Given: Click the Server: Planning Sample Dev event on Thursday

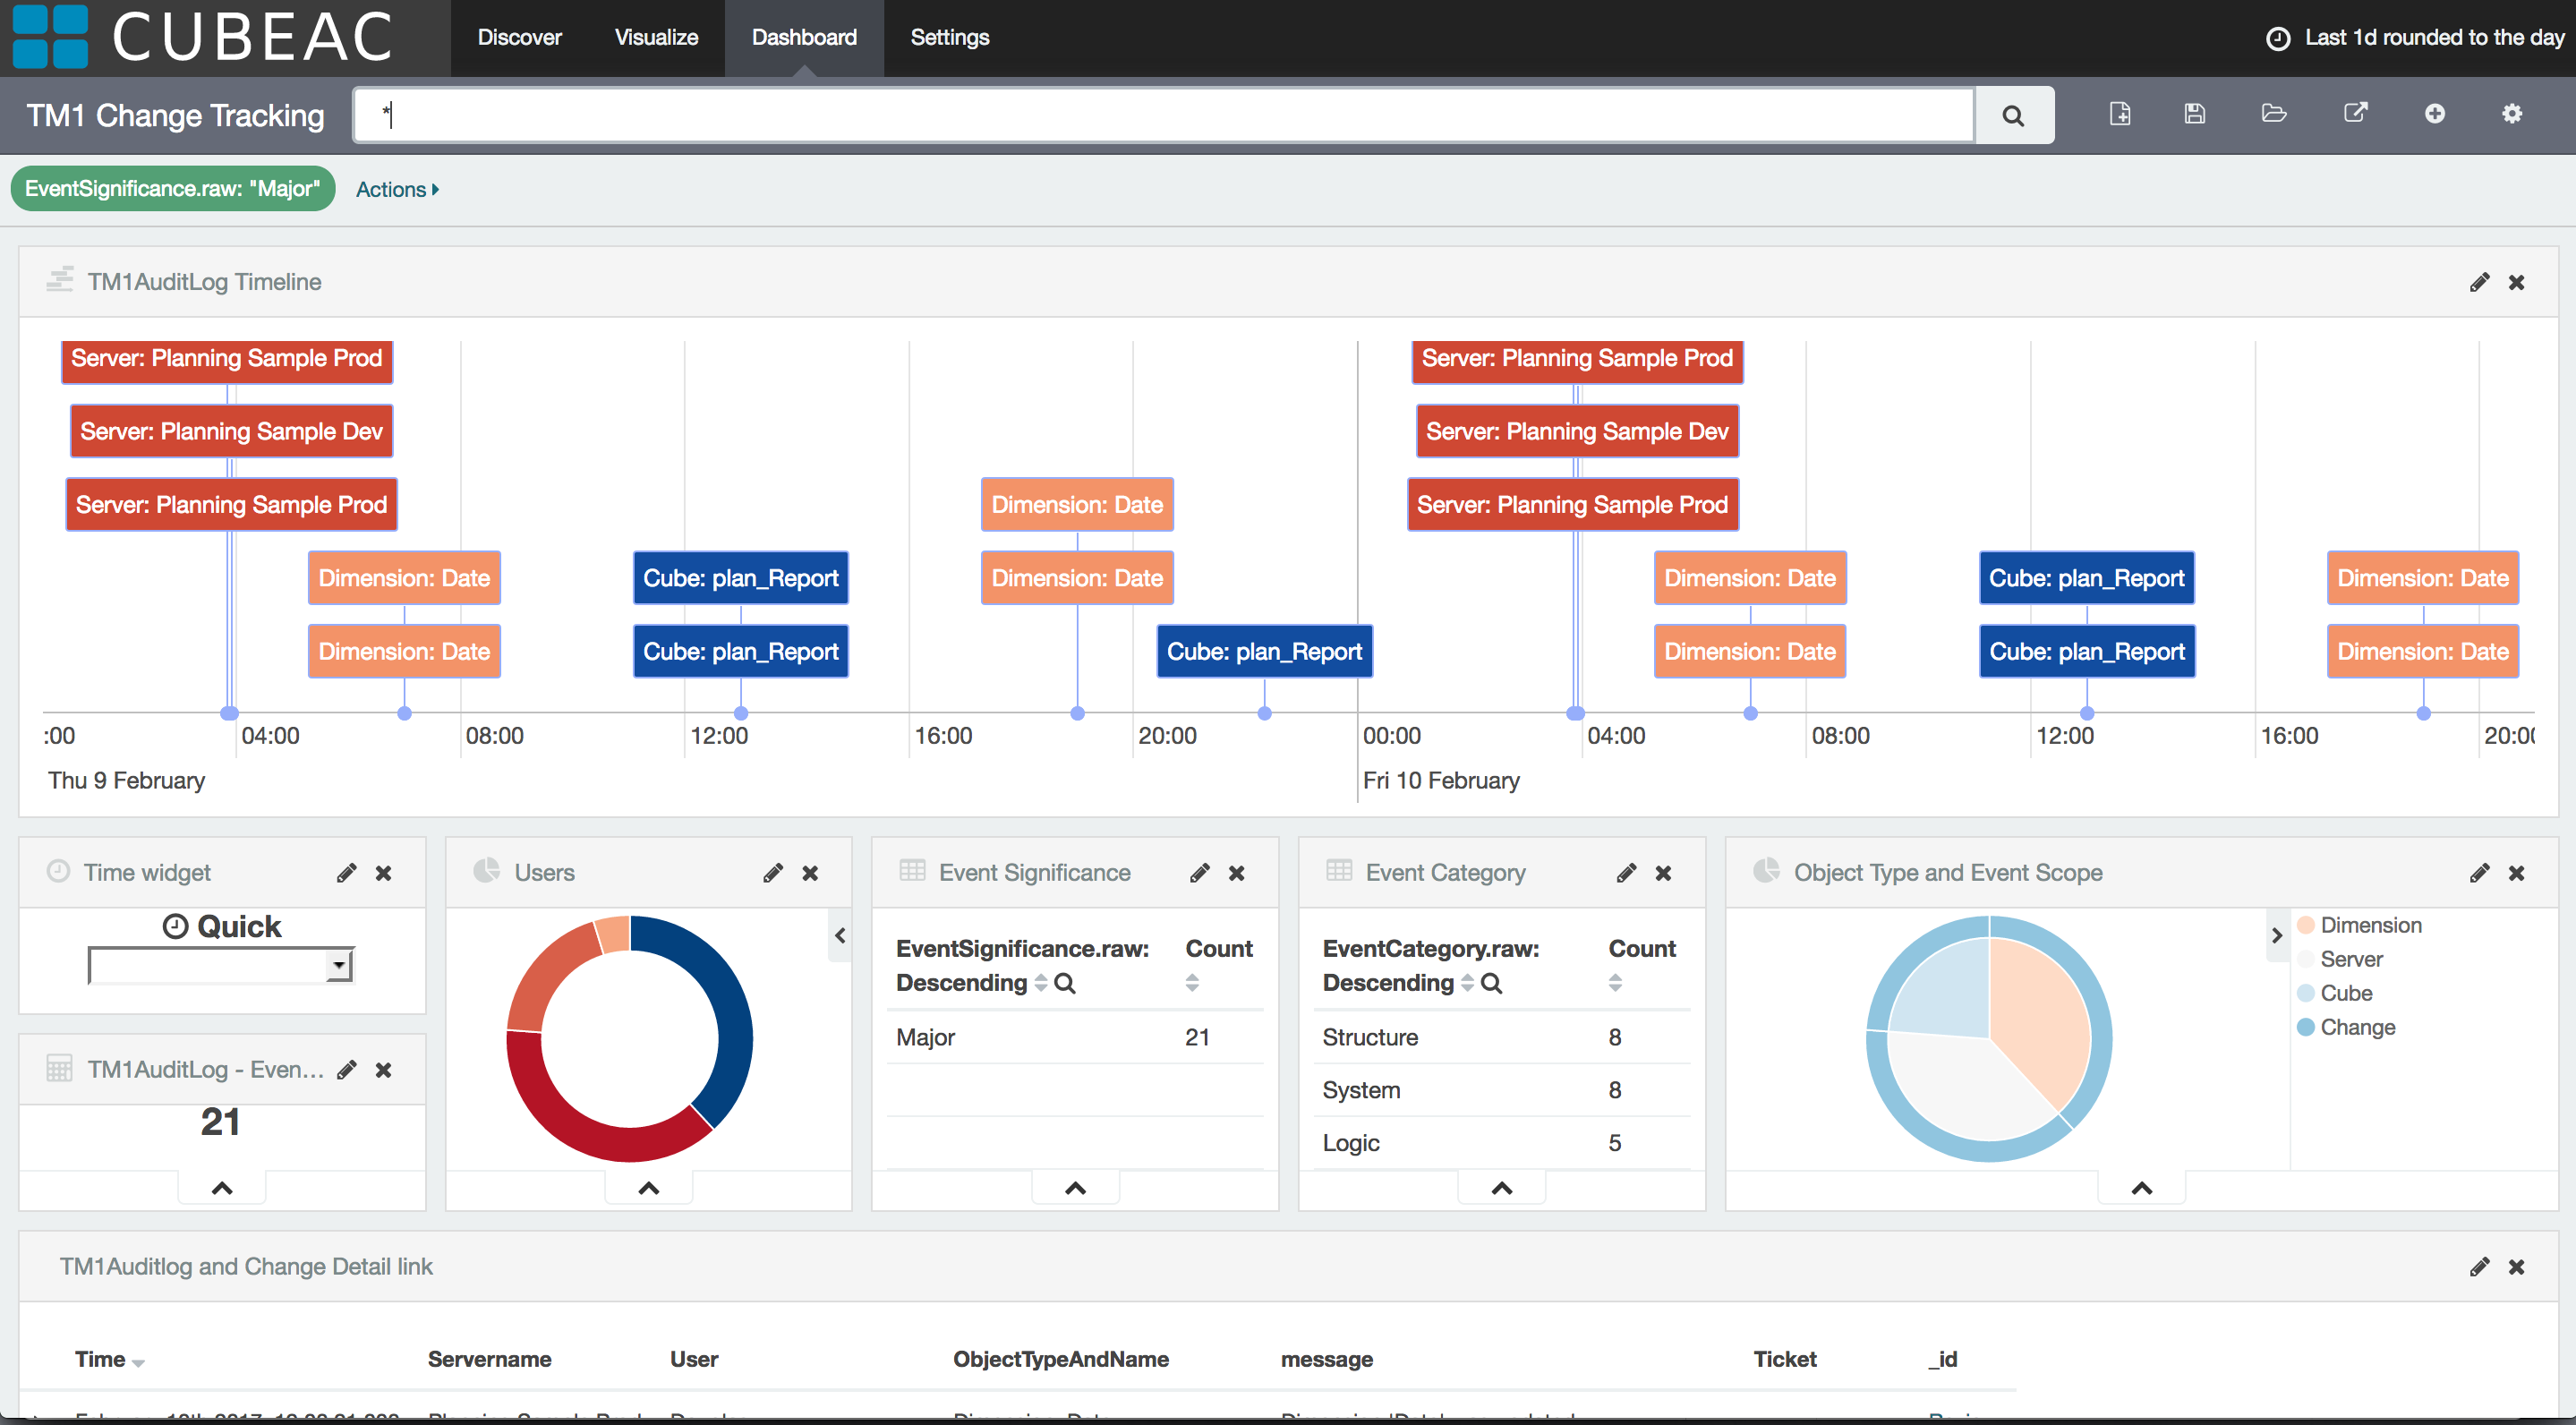Looking at the screenshot, I should (x=231, y=431).
